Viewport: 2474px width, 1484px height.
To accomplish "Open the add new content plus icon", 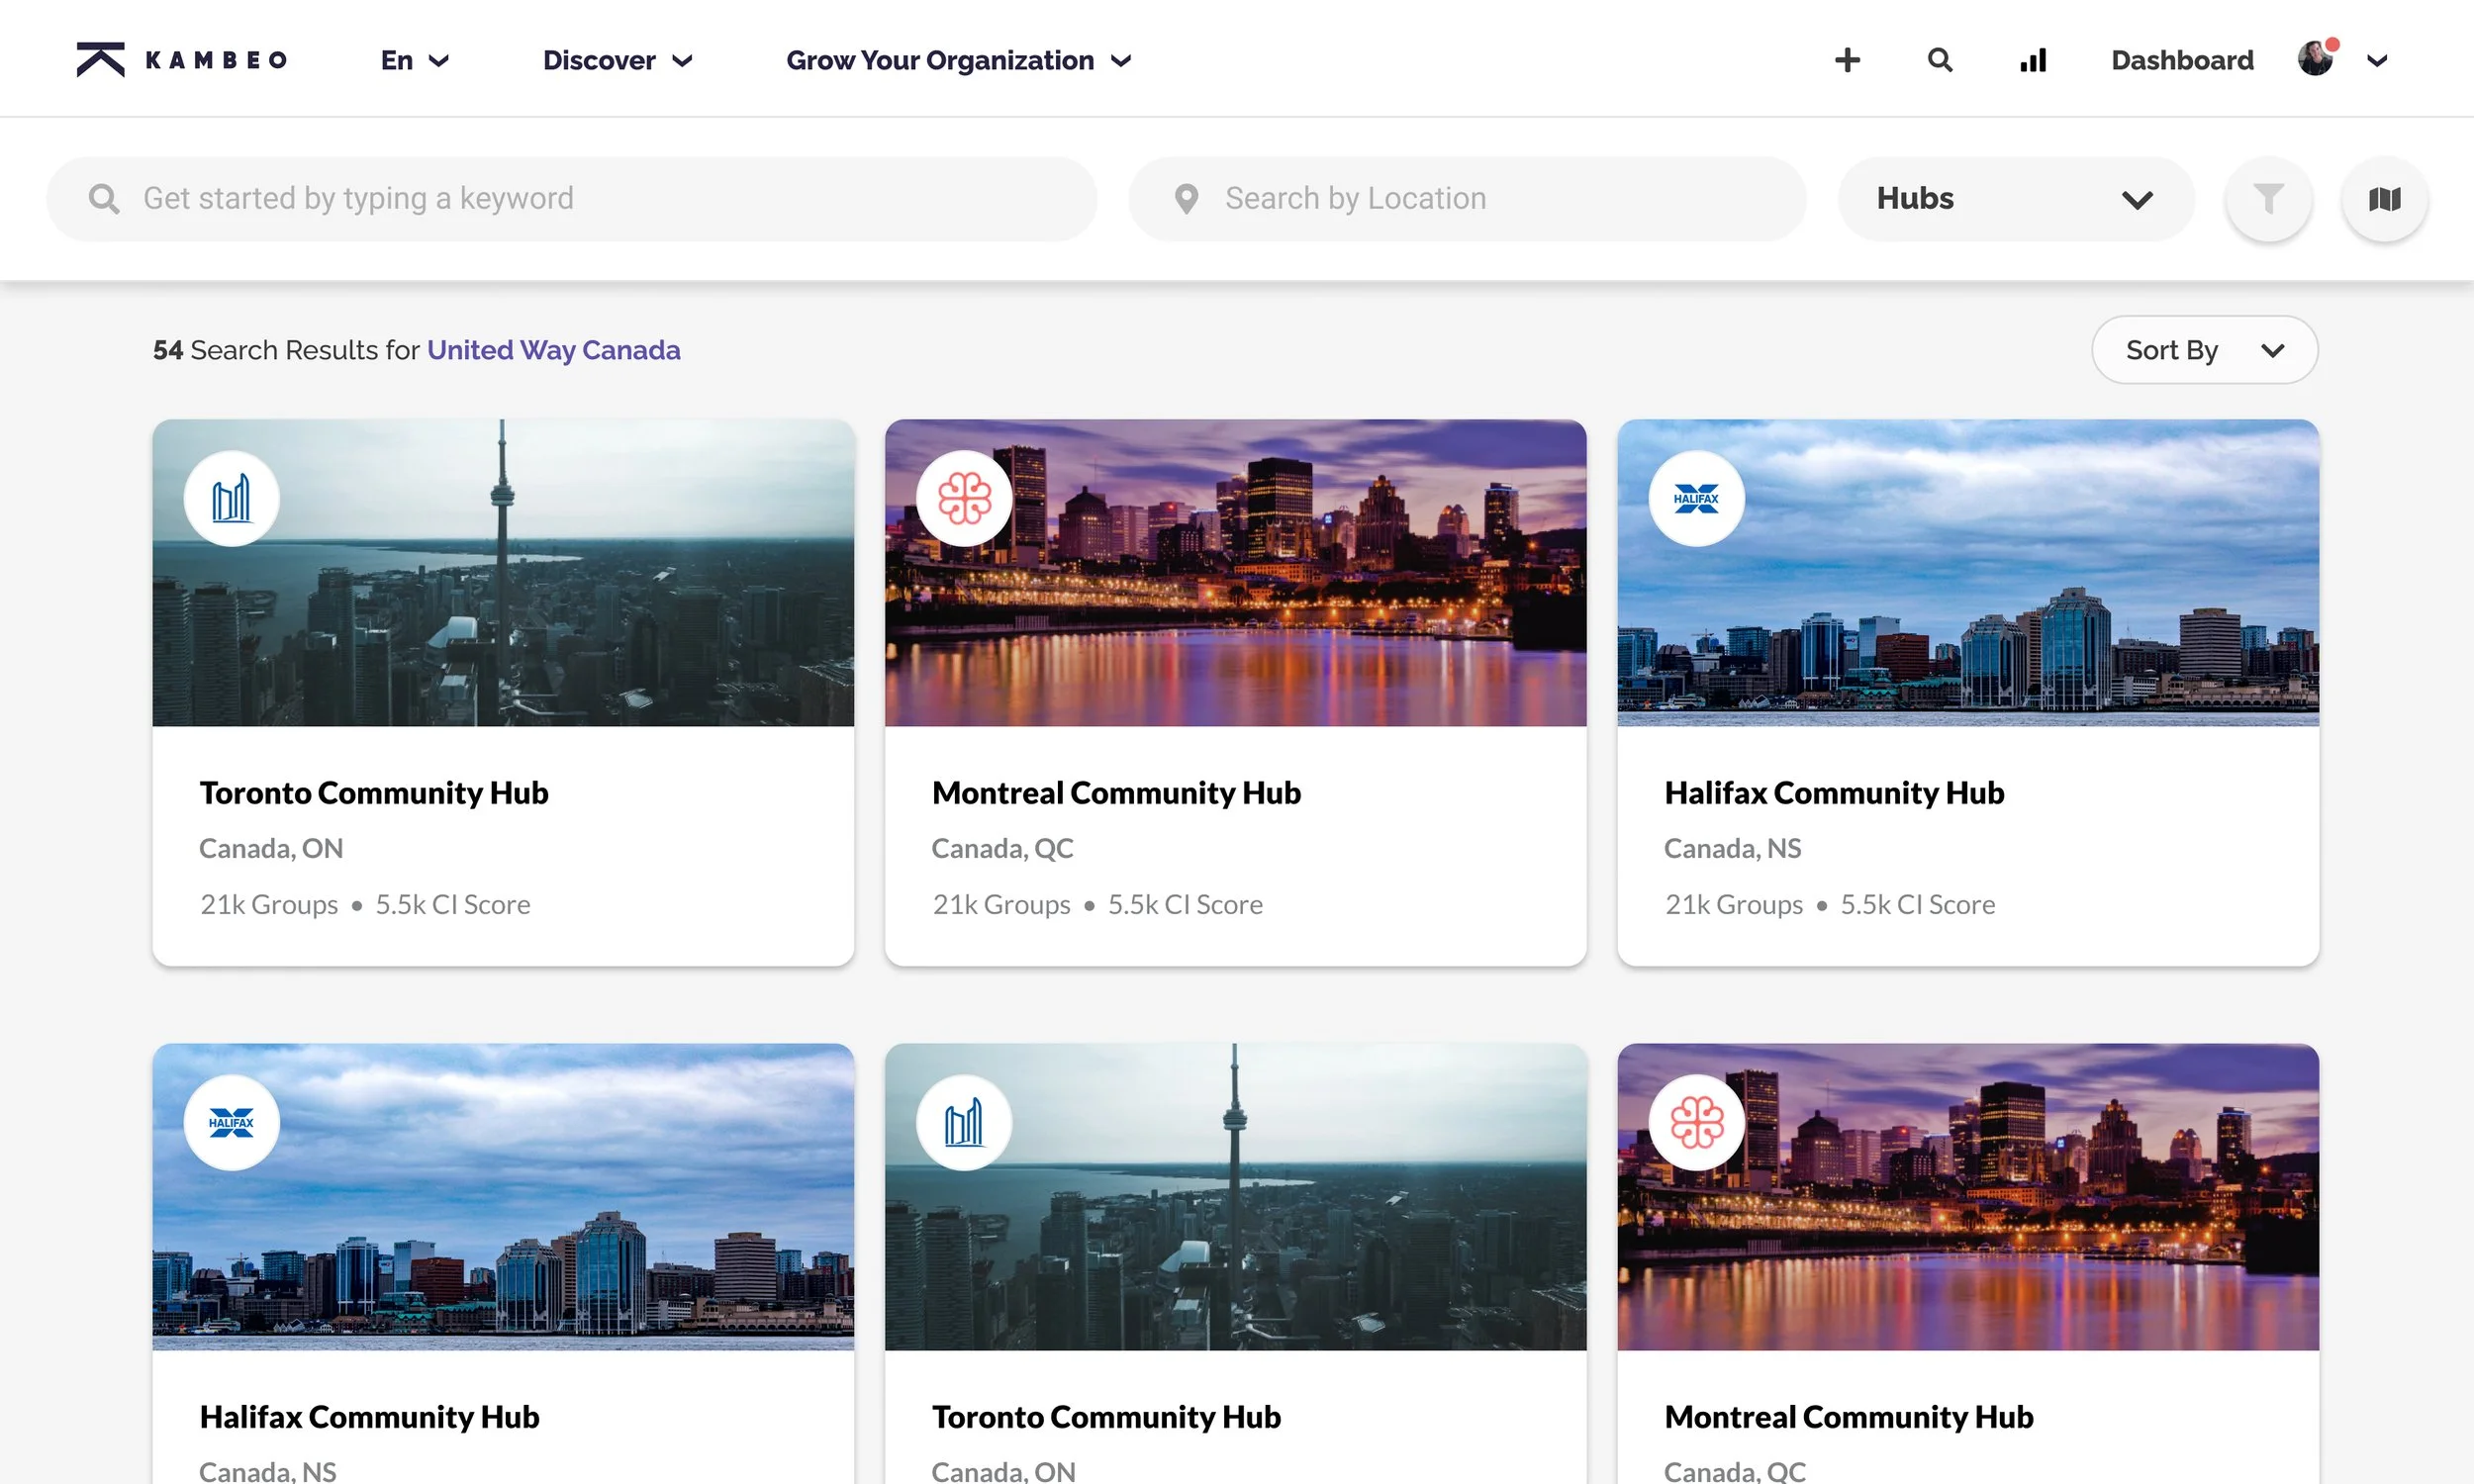I will tap(1846, 60).
